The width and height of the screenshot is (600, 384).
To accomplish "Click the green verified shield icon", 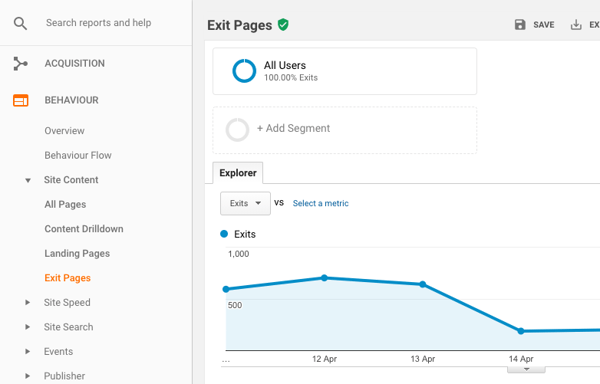I will (x=283, y=25).
